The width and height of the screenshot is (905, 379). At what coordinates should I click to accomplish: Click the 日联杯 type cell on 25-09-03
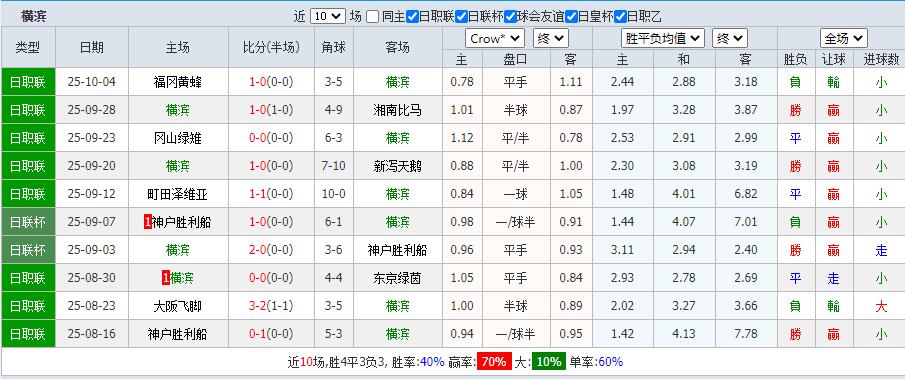pos(28,250)
